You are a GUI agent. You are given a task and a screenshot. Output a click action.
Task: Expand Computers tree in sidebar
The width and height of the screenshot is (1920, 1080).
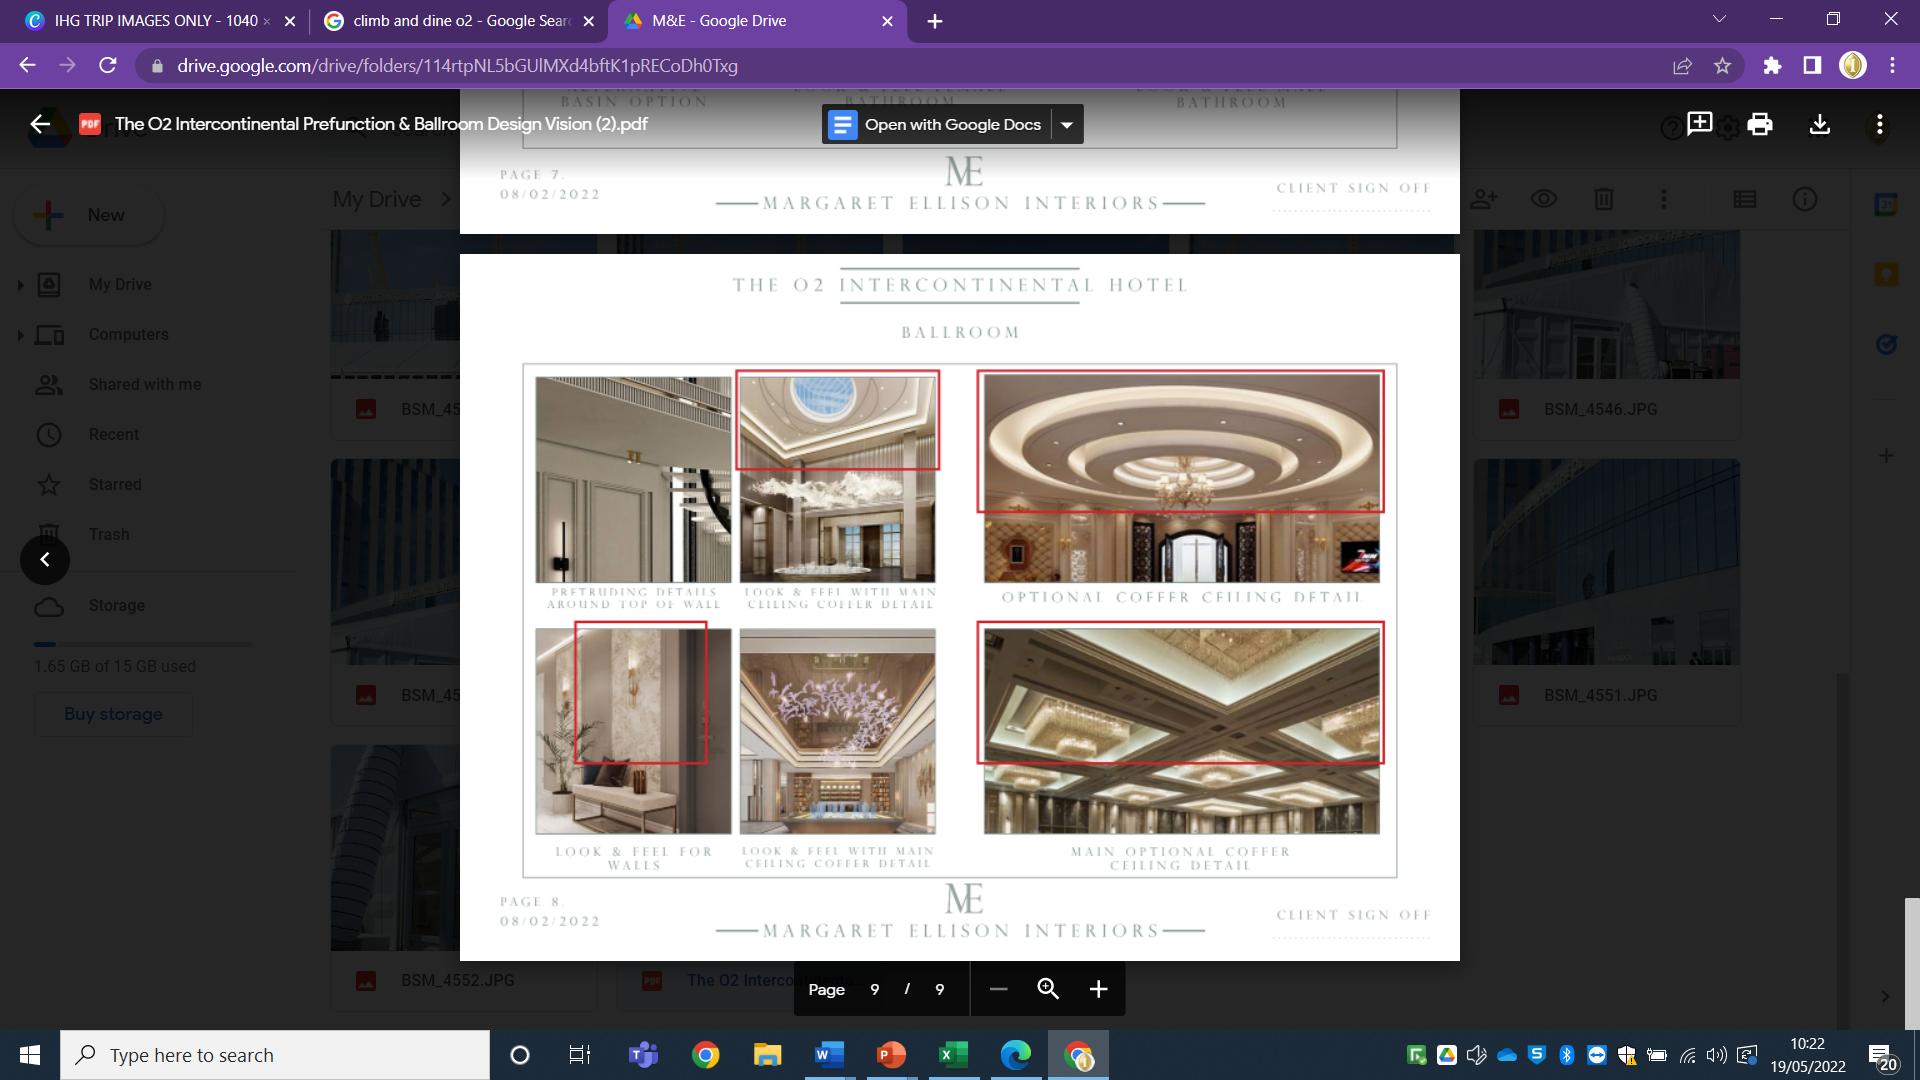[20, 335]
